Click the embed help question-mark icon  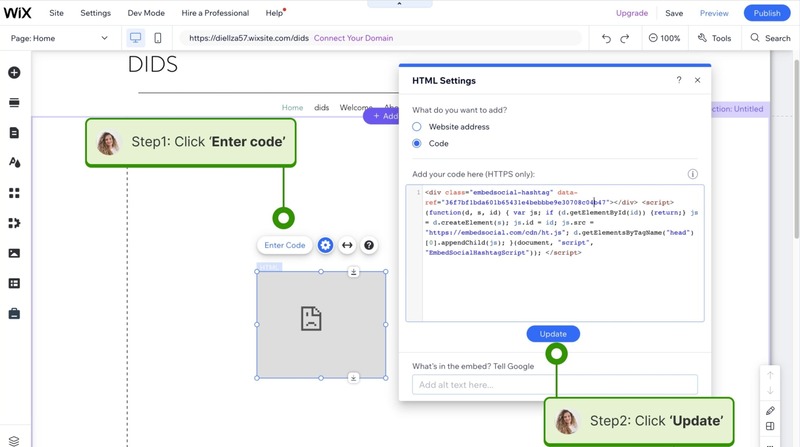coord(369,245)
